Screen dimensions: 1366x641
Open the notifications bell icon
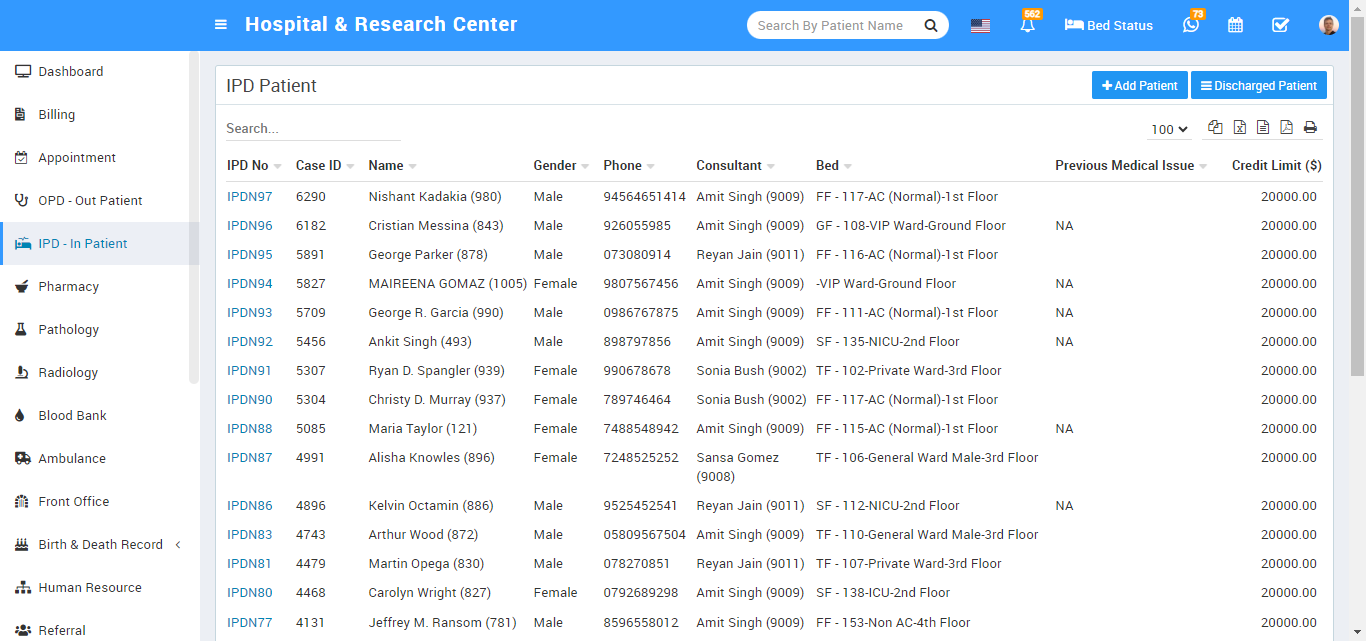pyautogui.click(x=1028, y=26)
